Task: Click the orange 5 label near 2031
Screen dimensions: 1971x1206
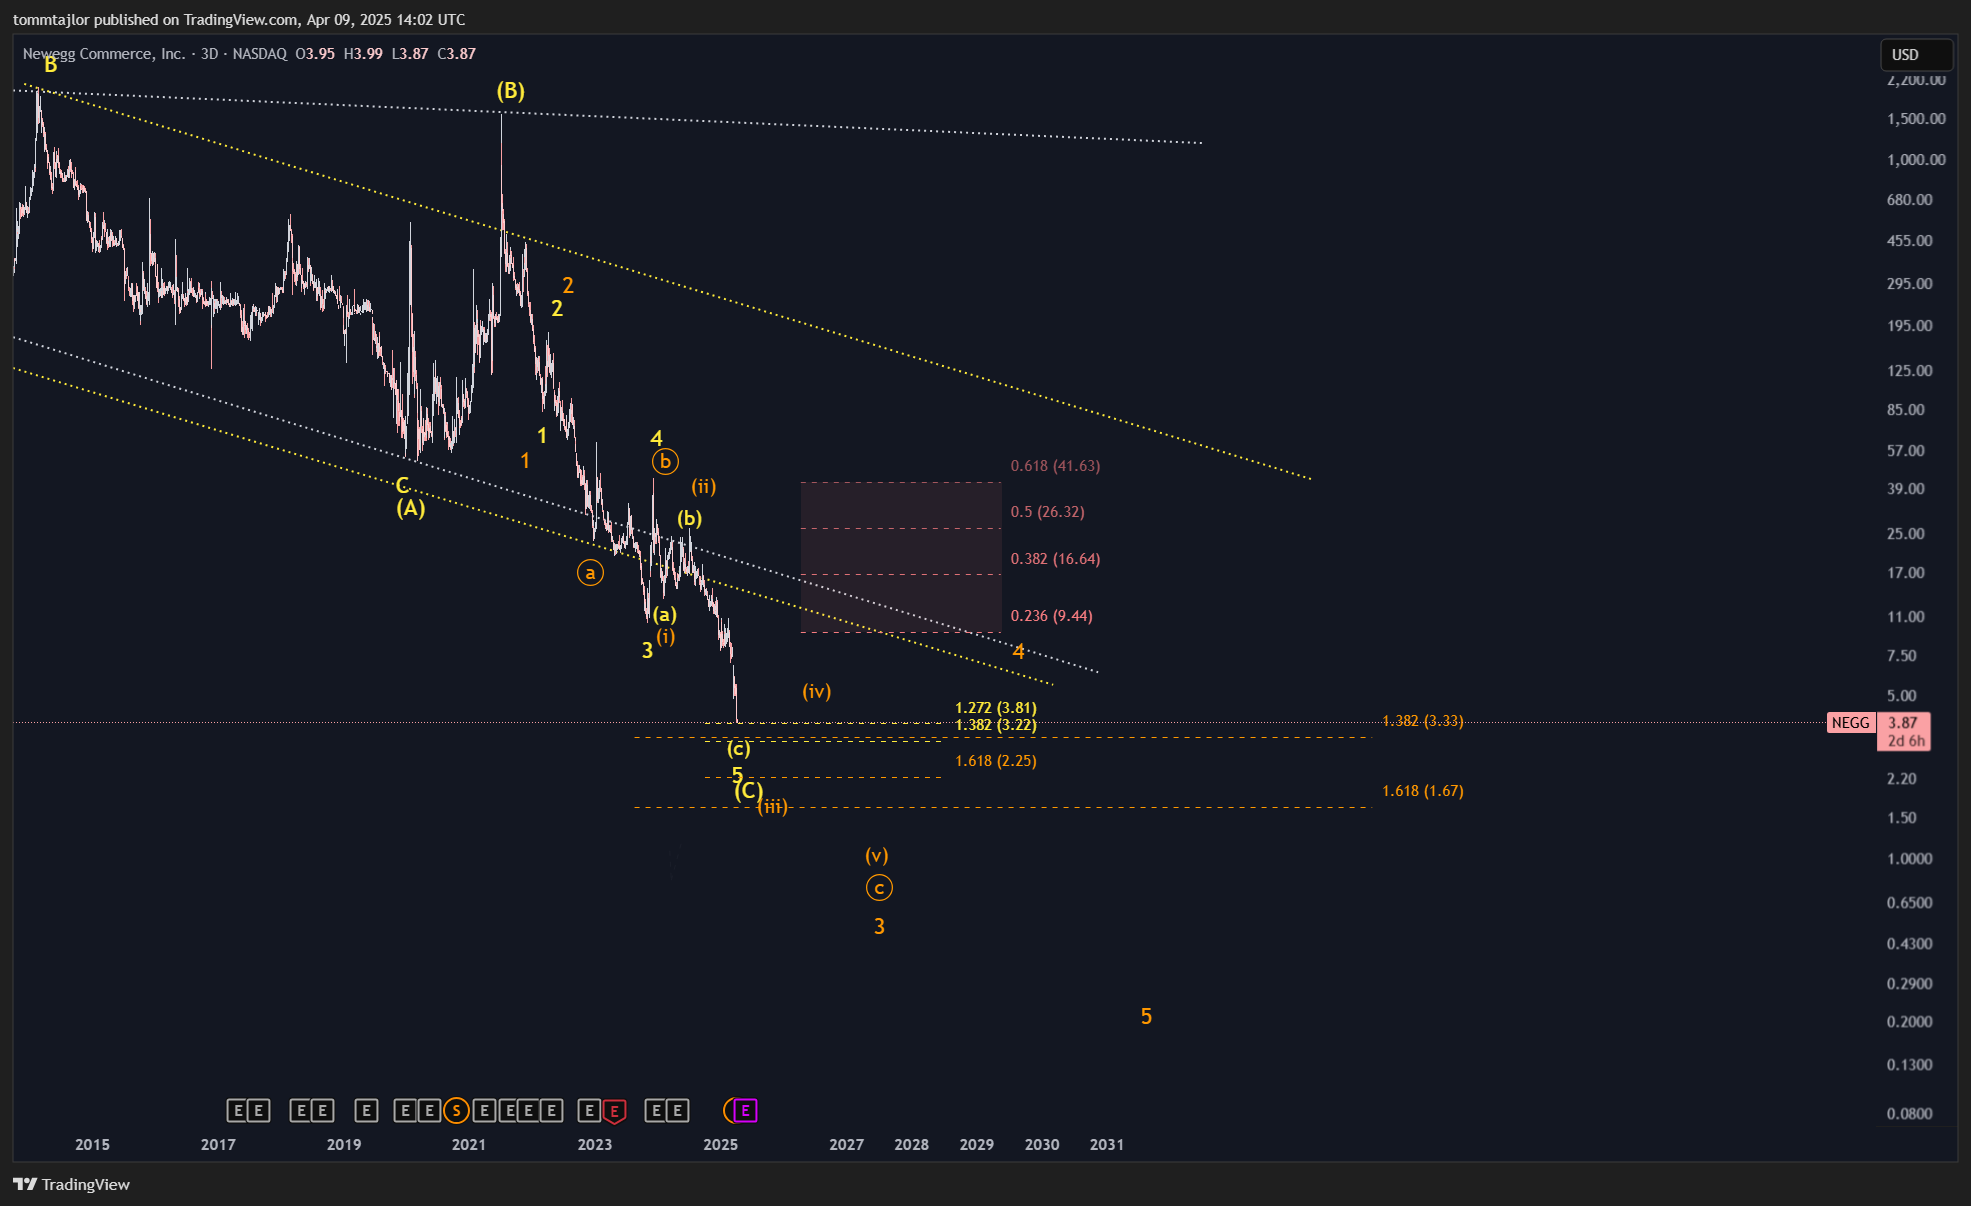Action: pyautogui.click(x=1147, y=1016)
